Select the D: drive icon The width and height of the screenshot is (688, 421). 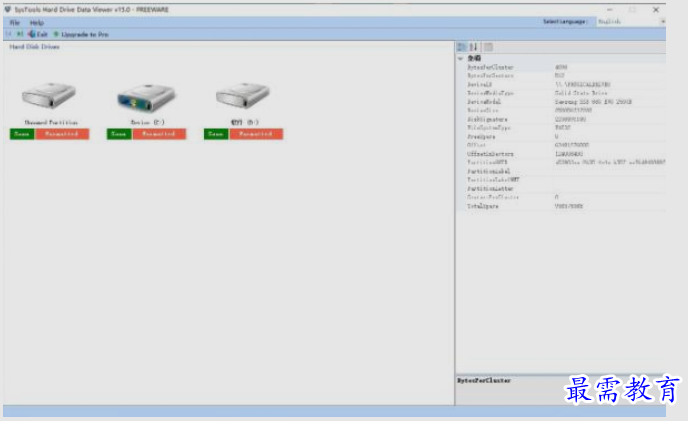pyautogui.click(x=243, y=95)
